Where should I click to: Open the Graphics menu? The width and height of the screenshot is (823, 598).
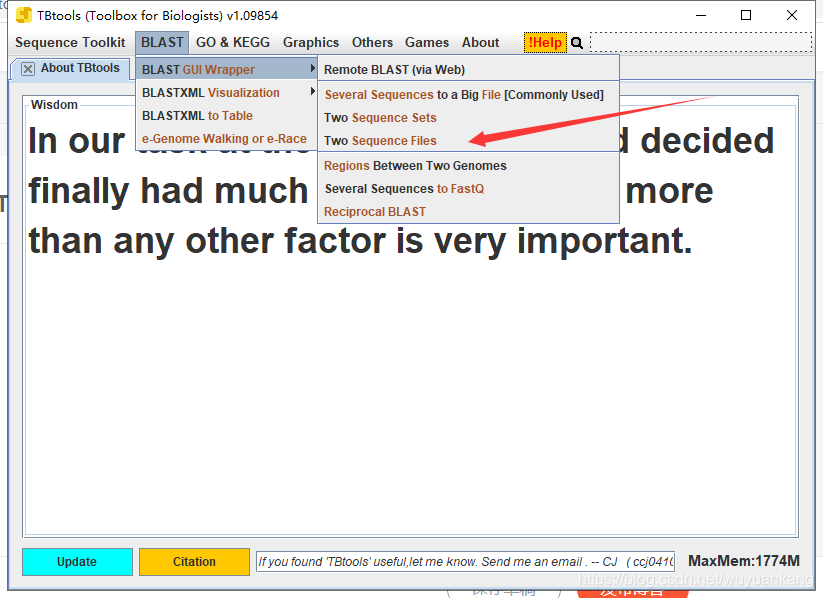click(311, 43)
